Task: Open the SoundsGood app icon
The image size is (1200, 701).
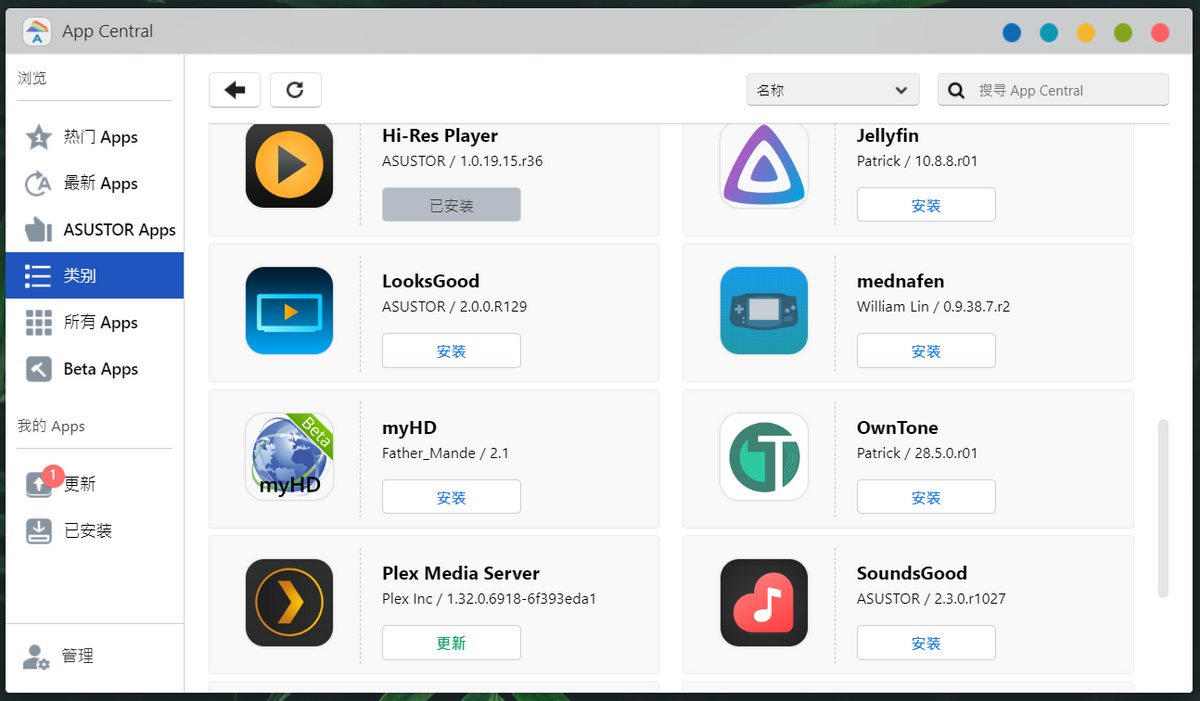Action: click(764, 602)
